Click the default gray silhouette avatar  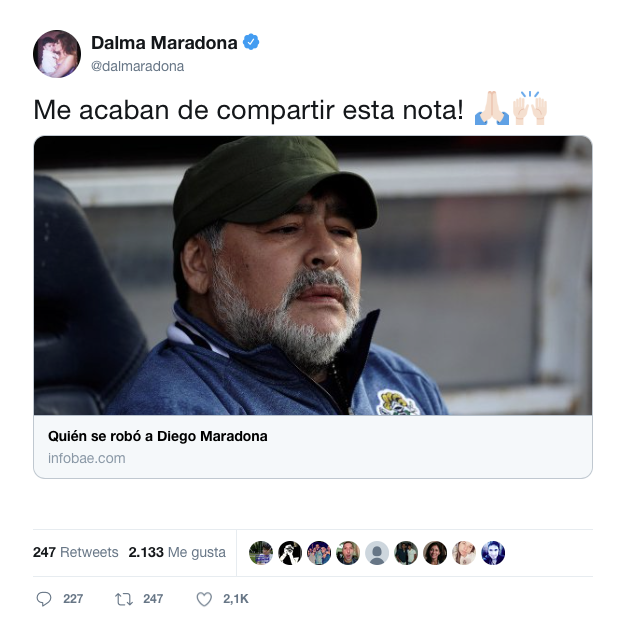377,553
